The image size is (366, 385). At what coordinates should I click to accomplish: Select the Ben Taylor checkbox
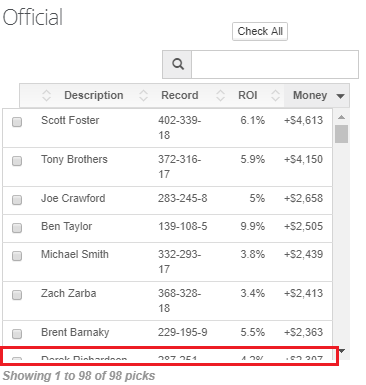pos(17,228)
